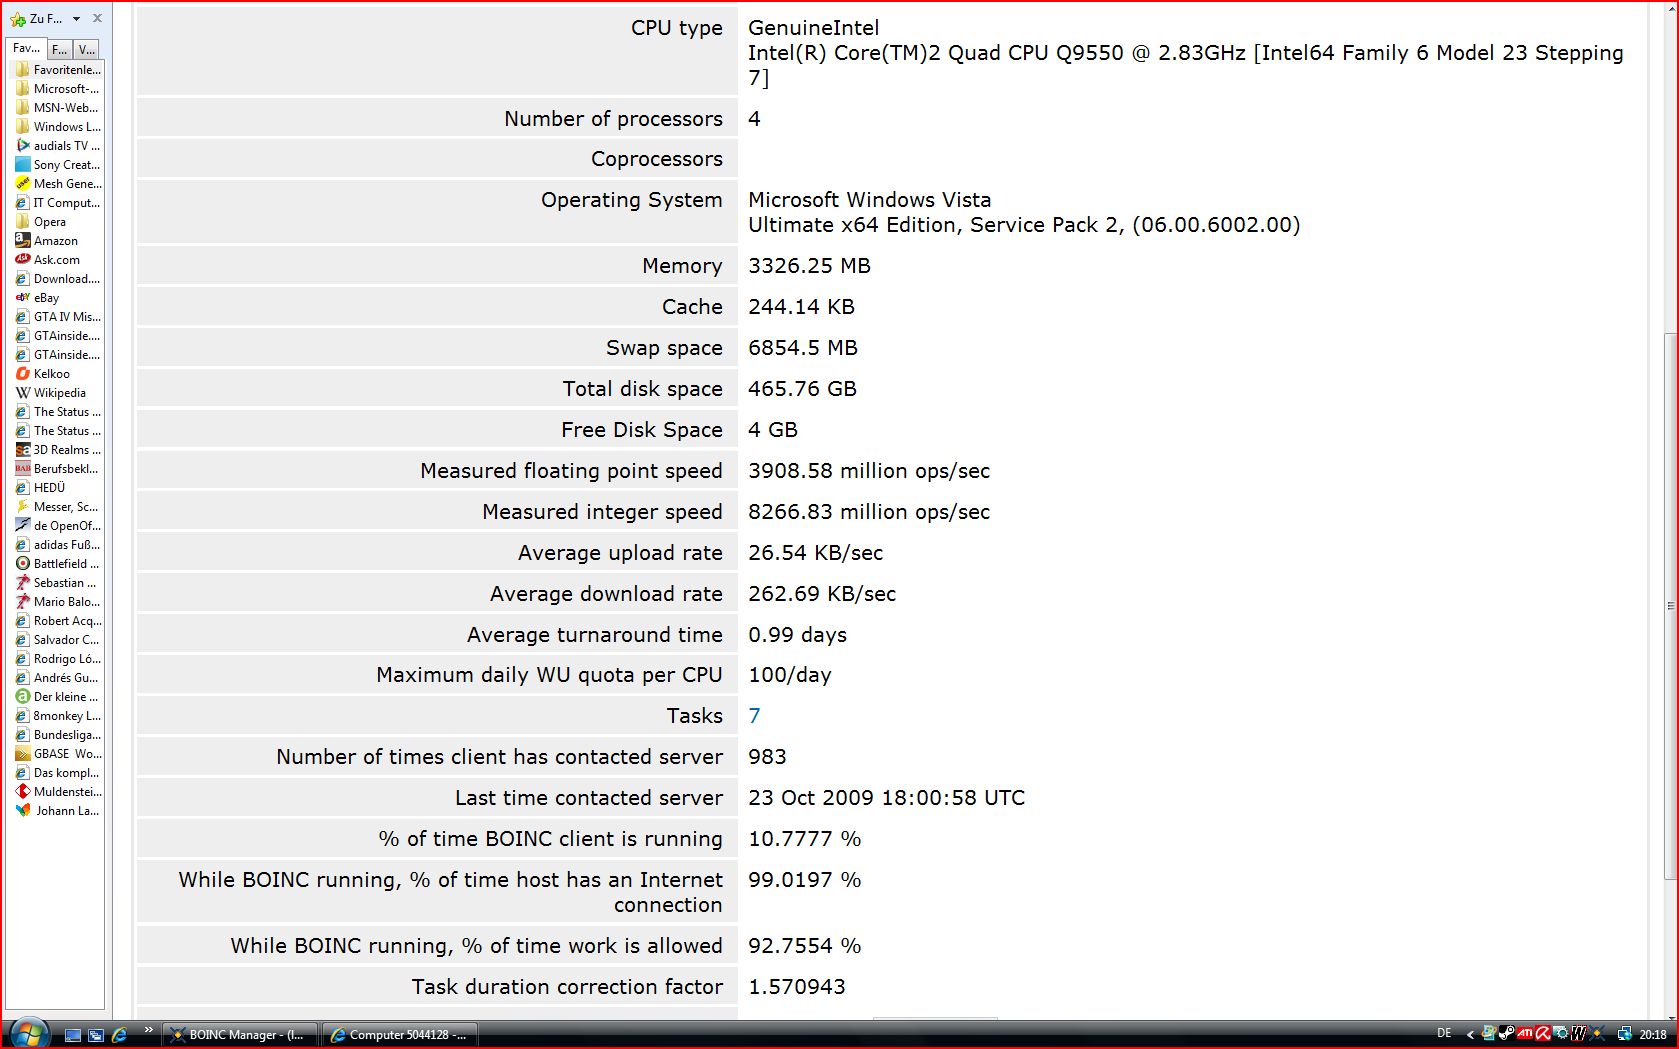Image resolution: width=1679 pixels, height=1049 pixels.
Task: Close the Favorites Center panel
Action: 97,18
